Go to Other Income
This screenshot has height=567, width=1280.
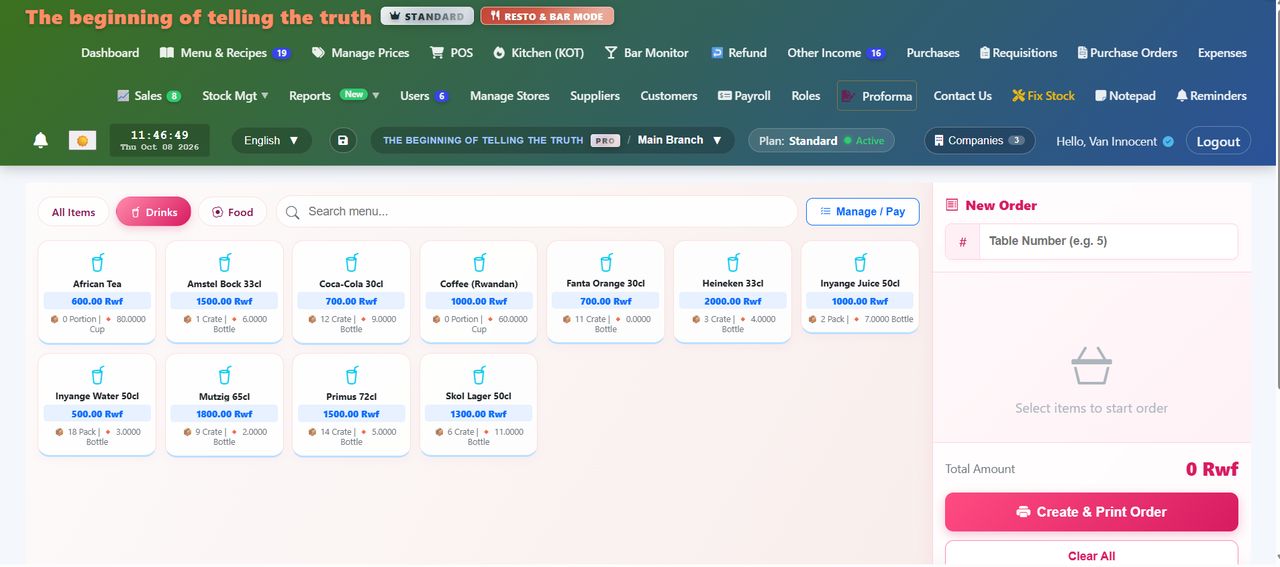(x=836, y=53)
